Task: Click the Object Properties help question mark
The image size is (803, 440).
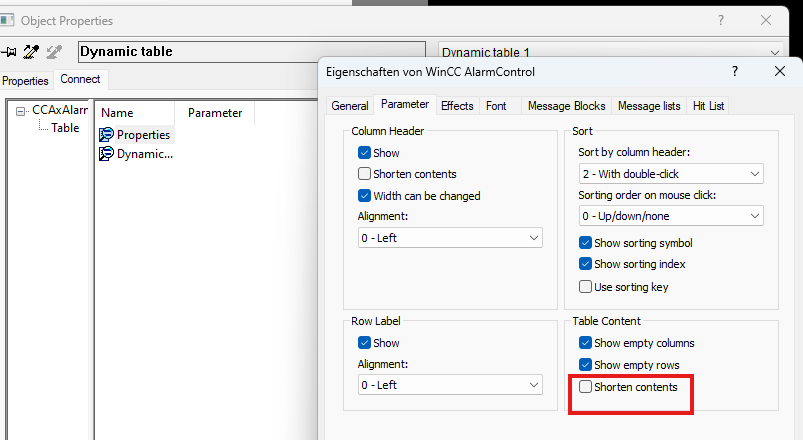Action: (x=720, y=20)
